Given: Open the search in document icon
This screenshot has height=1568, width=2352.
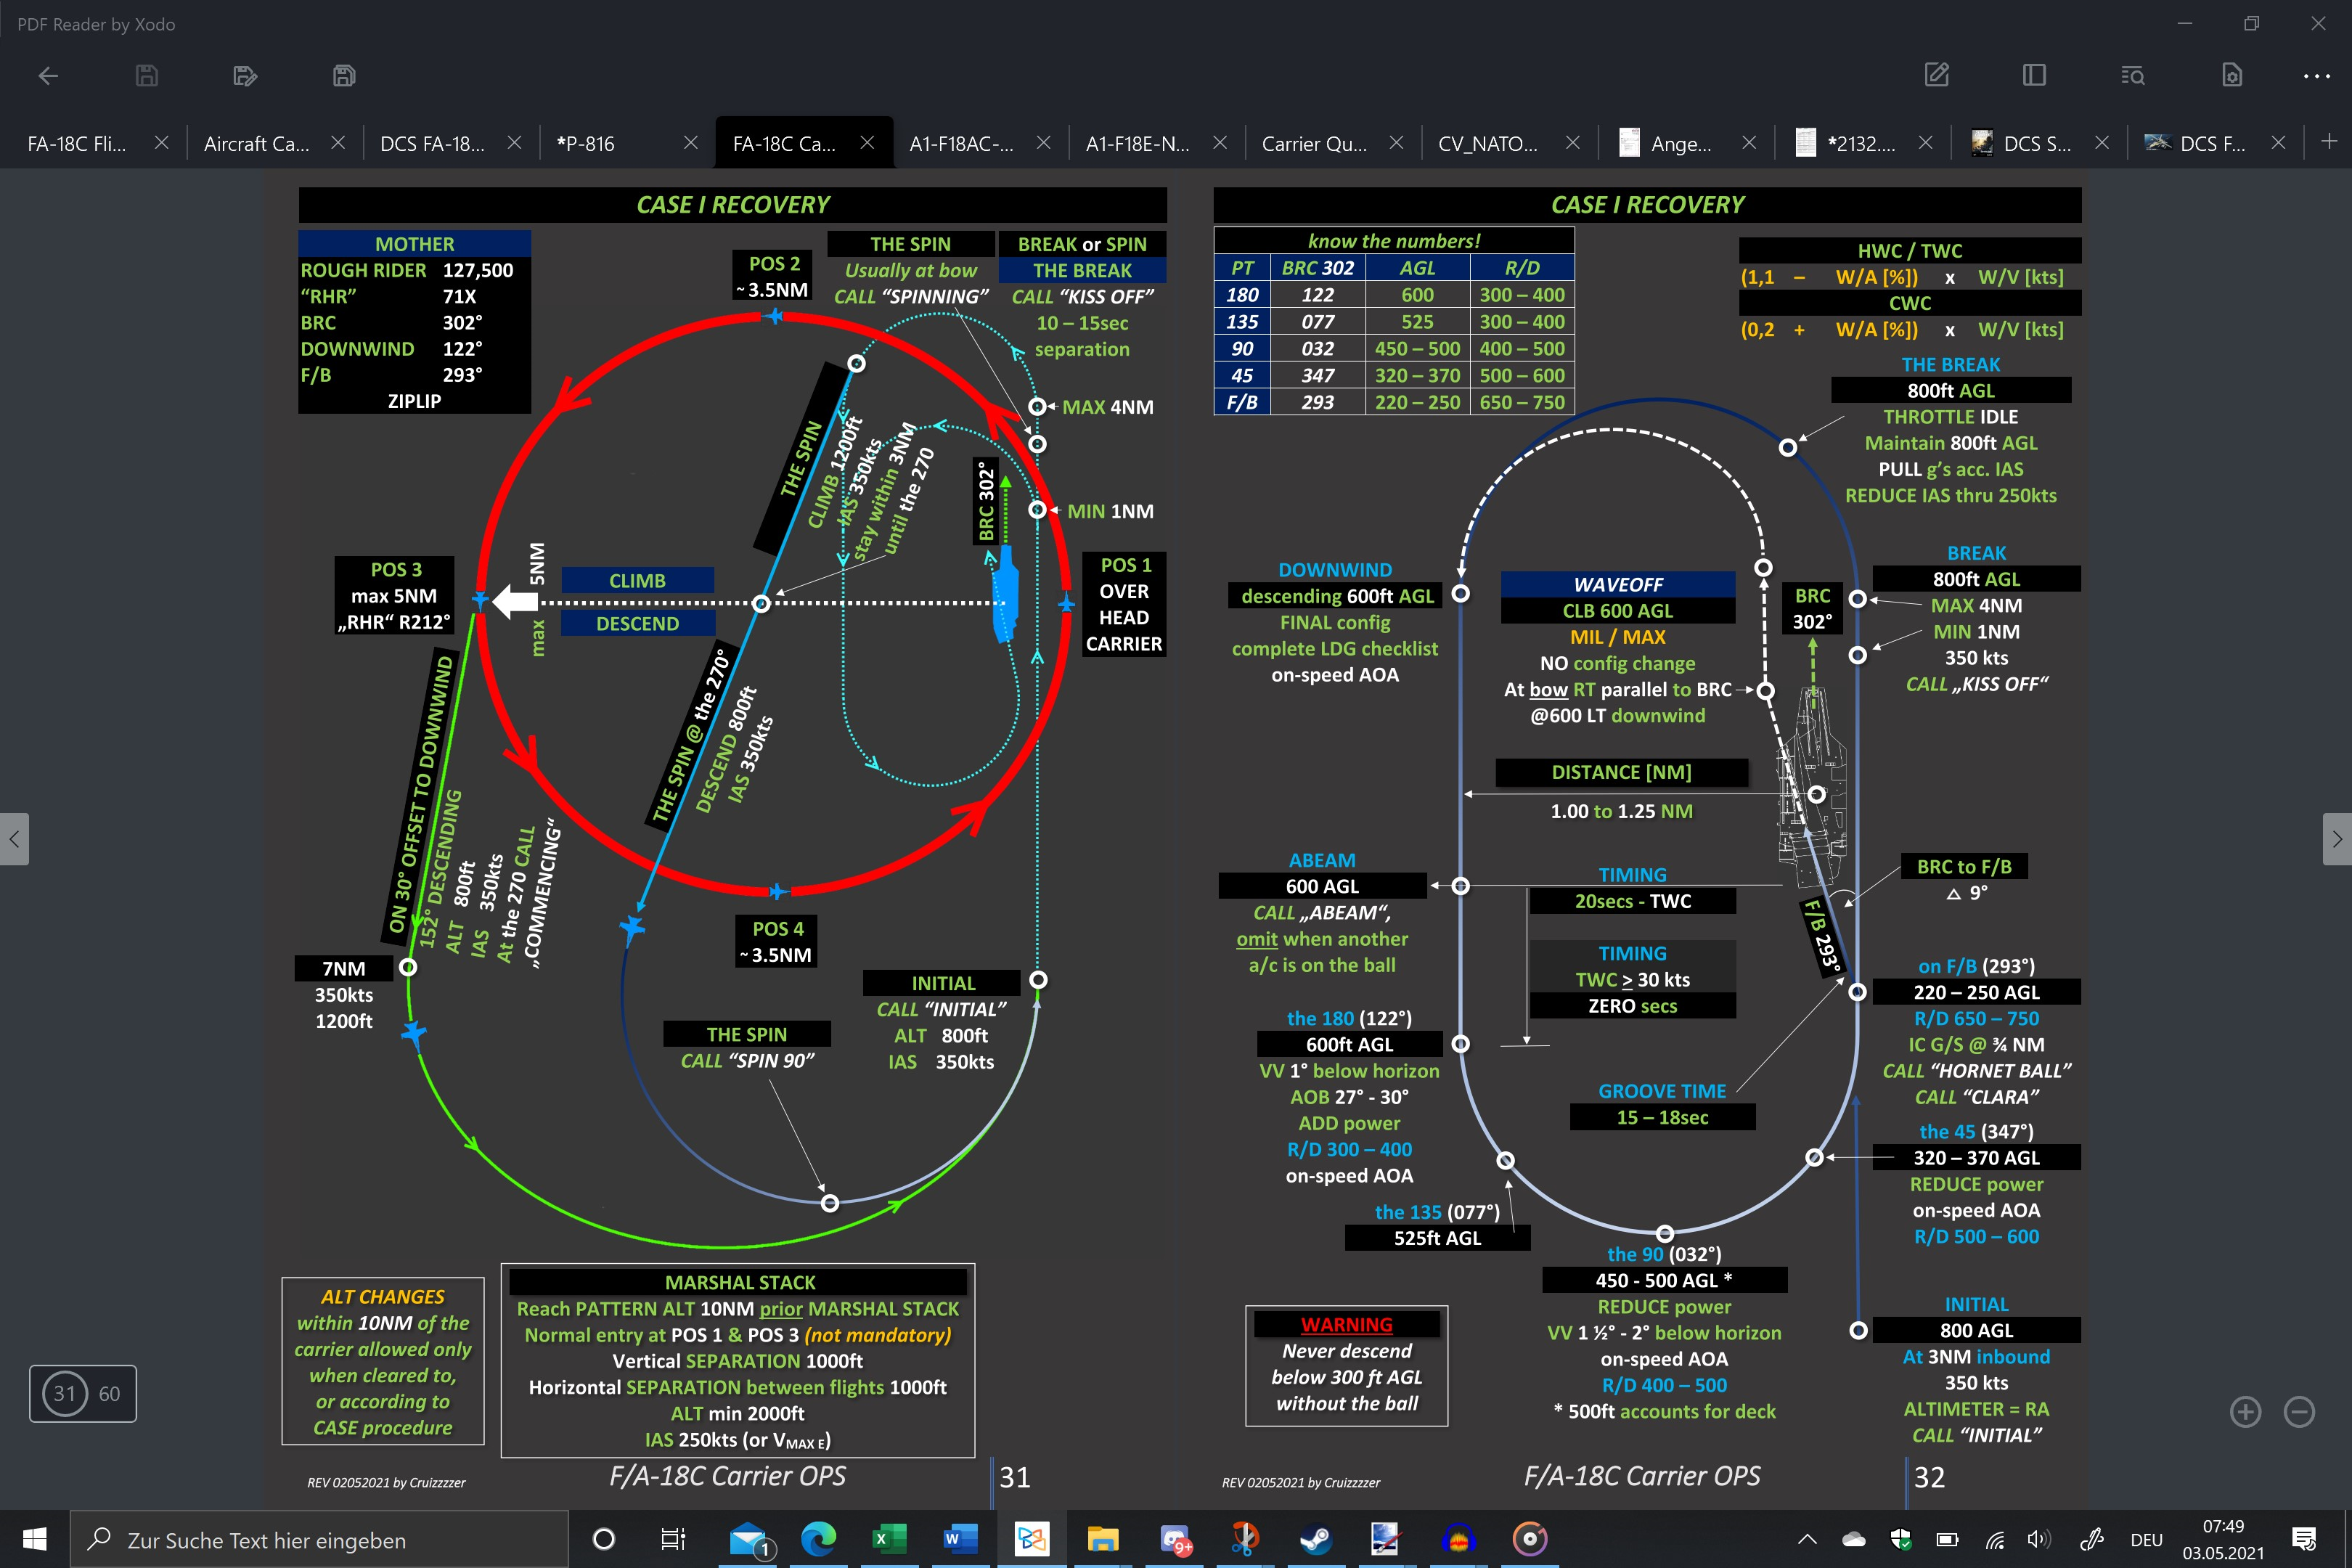Looking at the screenshot, I should (x=2132, y=75).
